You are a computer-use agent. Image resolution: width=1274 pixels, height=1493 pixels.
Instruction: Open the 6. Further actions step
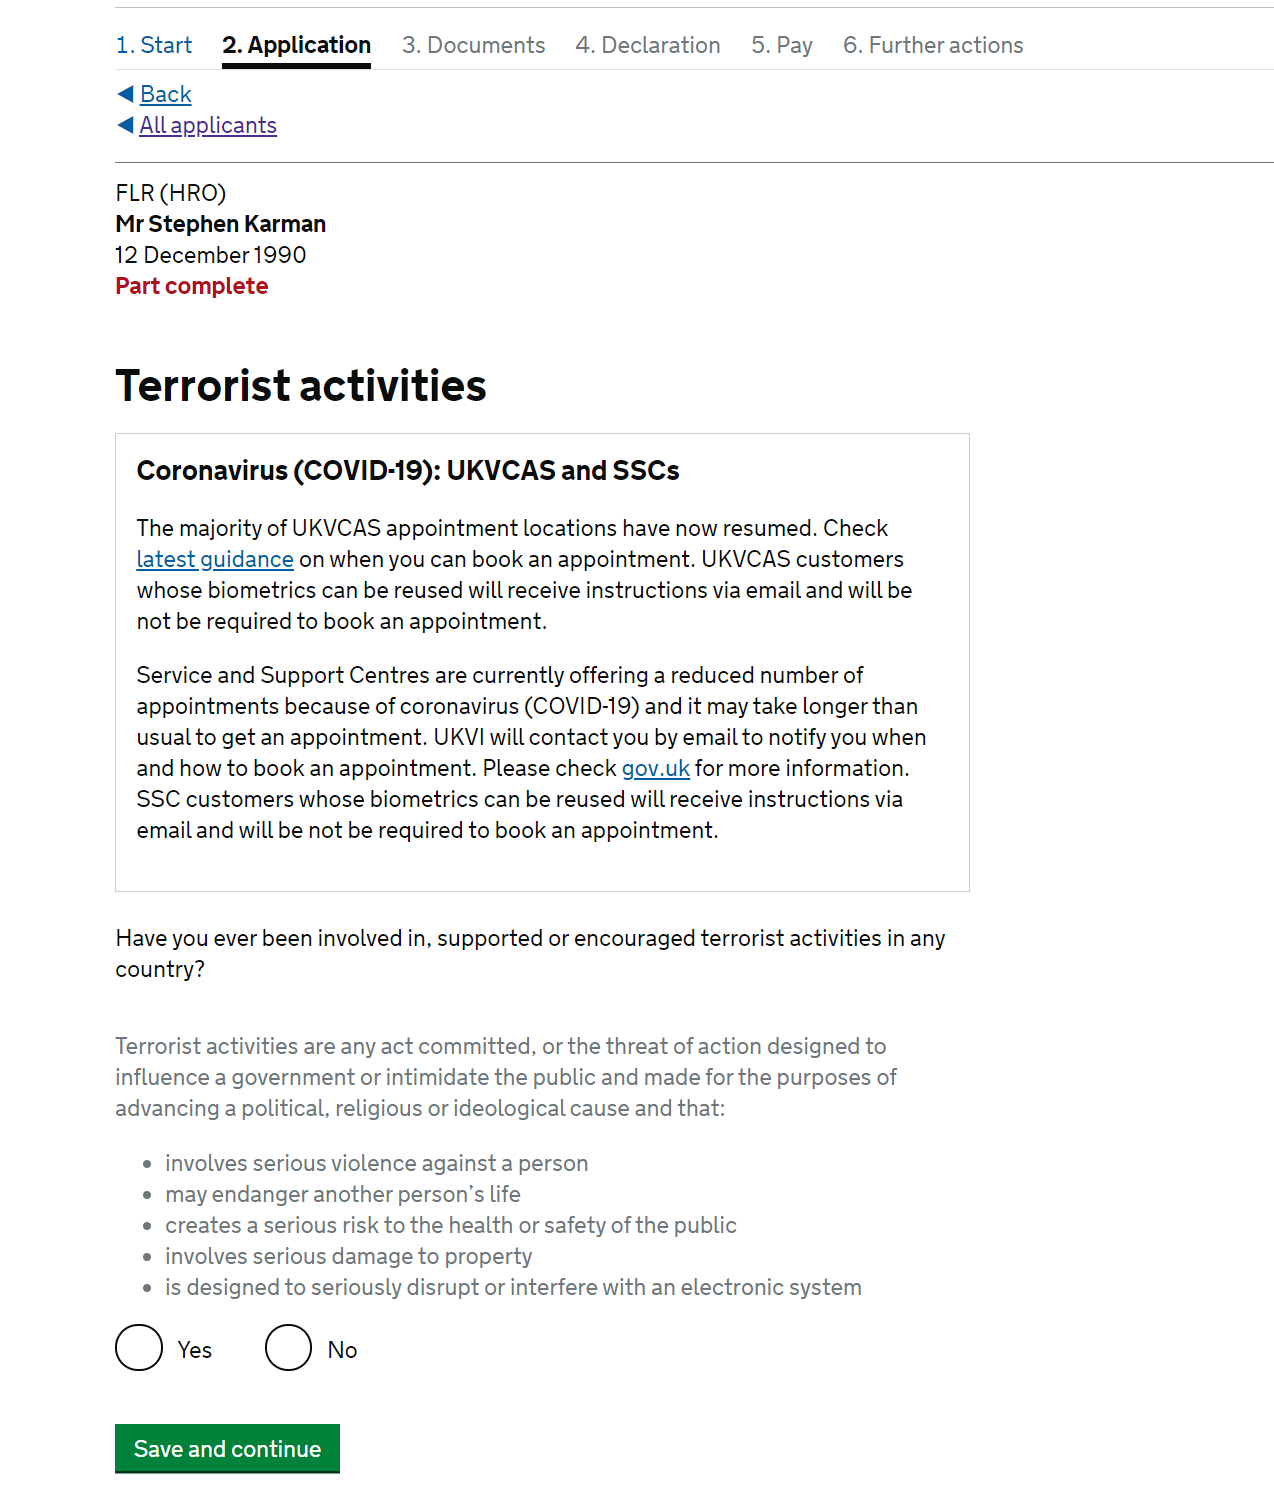(x=933, y=45)
